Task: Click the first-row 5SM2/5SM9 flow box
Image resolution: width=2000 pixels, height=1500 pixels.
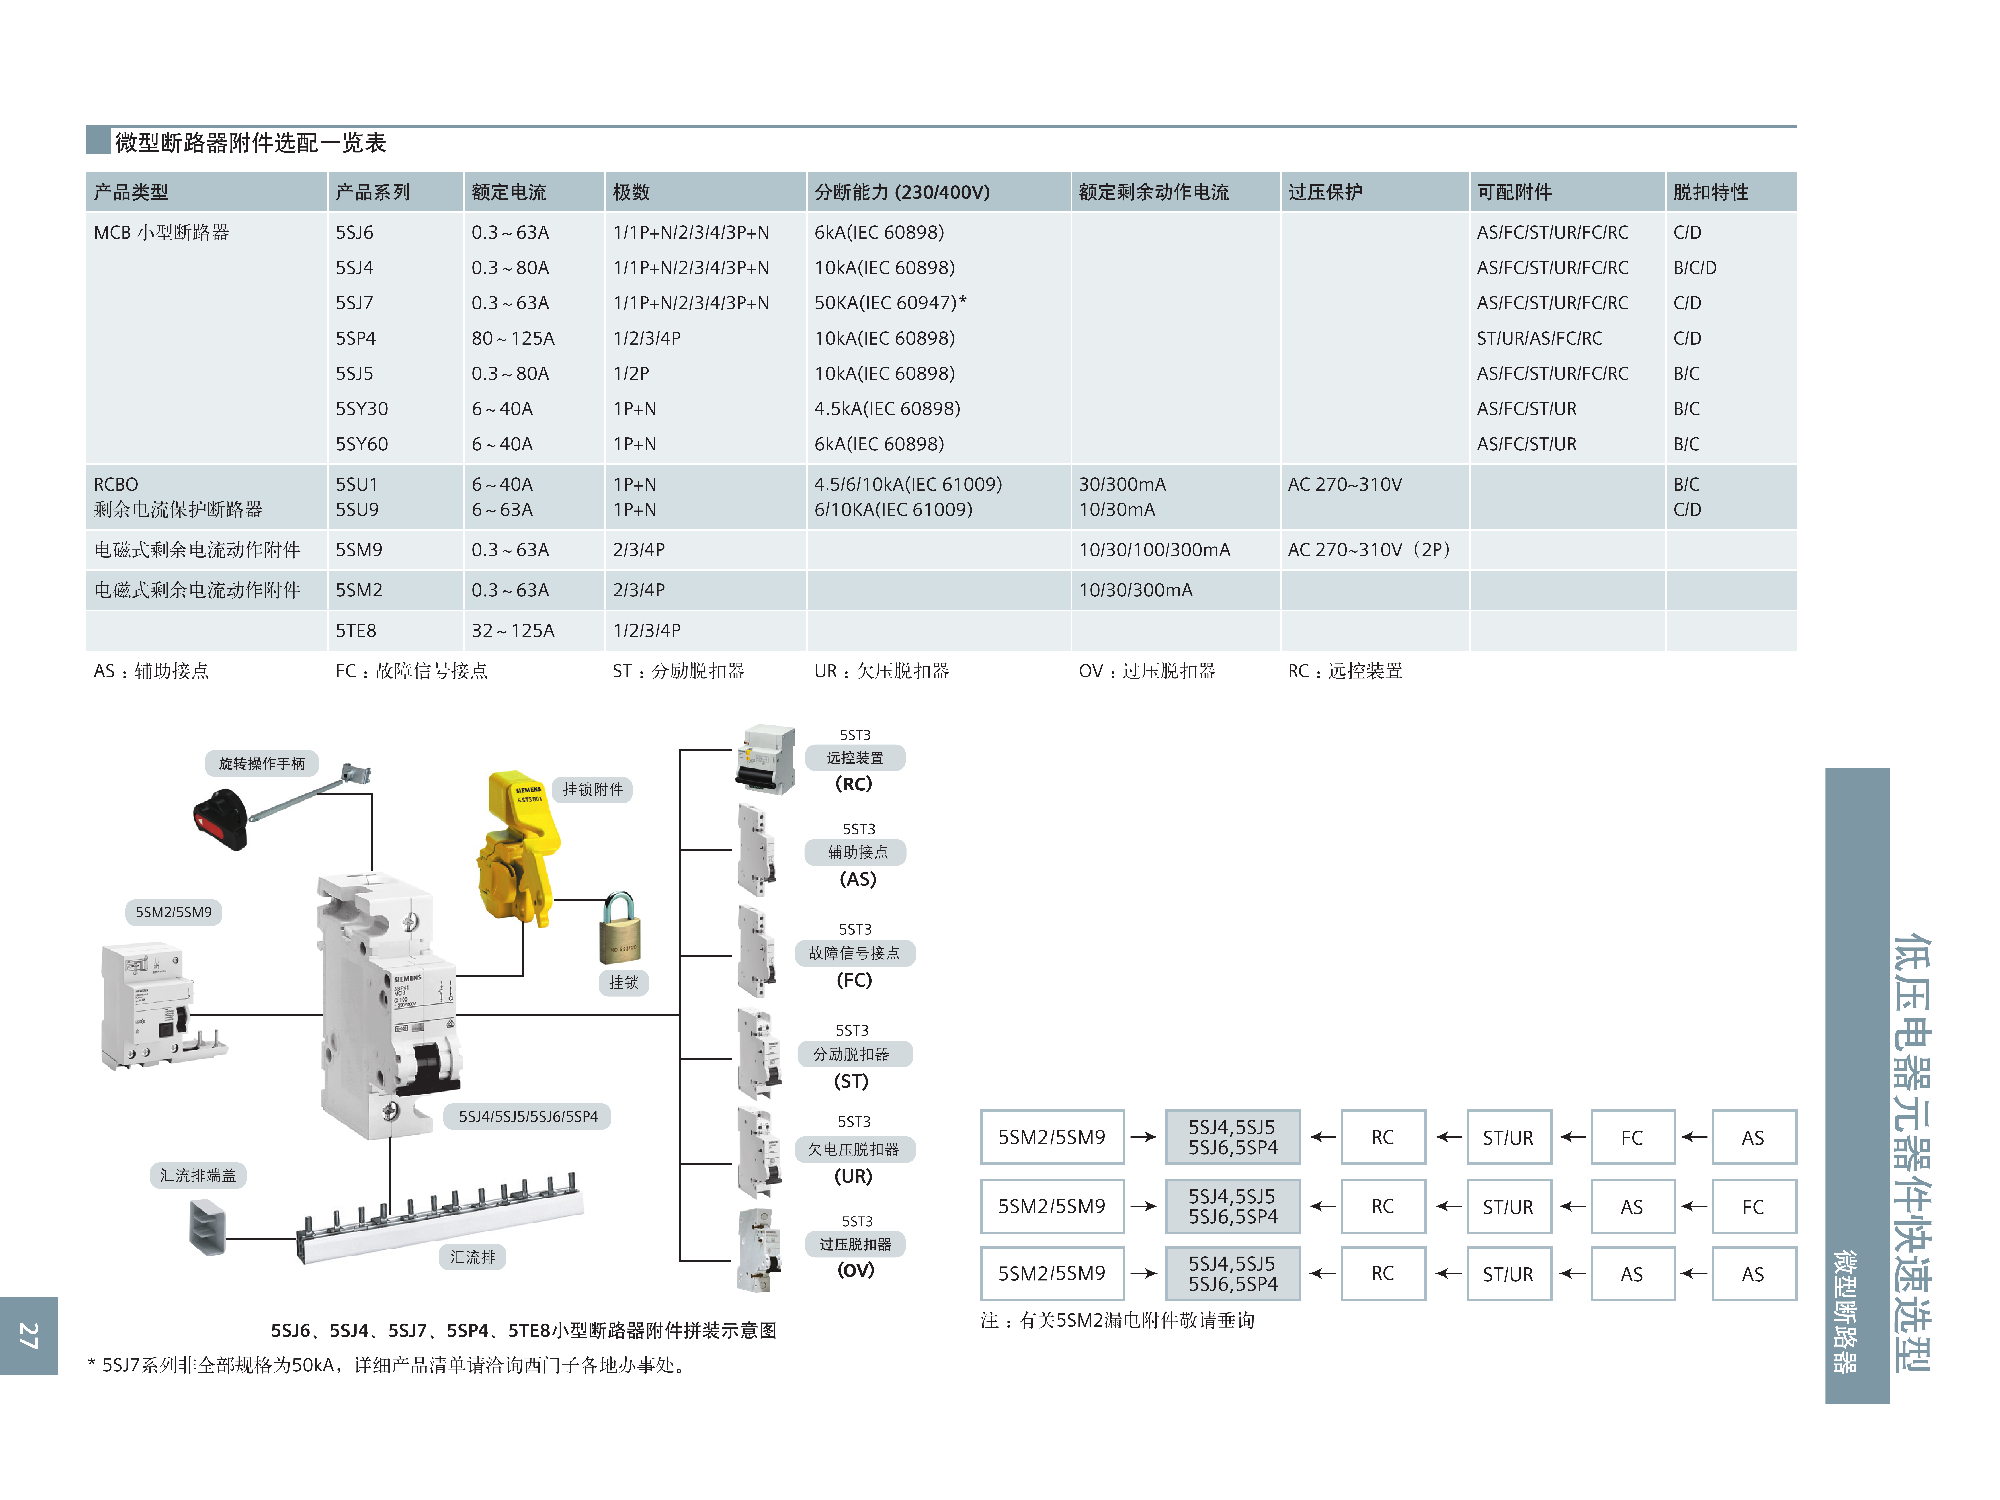Action: (1052, 1137)
